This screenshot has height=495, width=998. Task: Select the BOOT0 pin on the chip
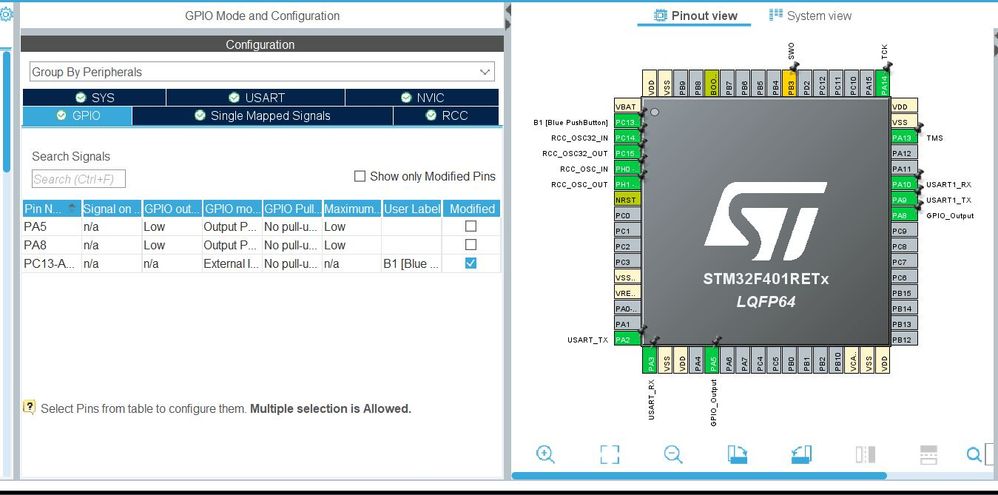click(x=712, y=83)
